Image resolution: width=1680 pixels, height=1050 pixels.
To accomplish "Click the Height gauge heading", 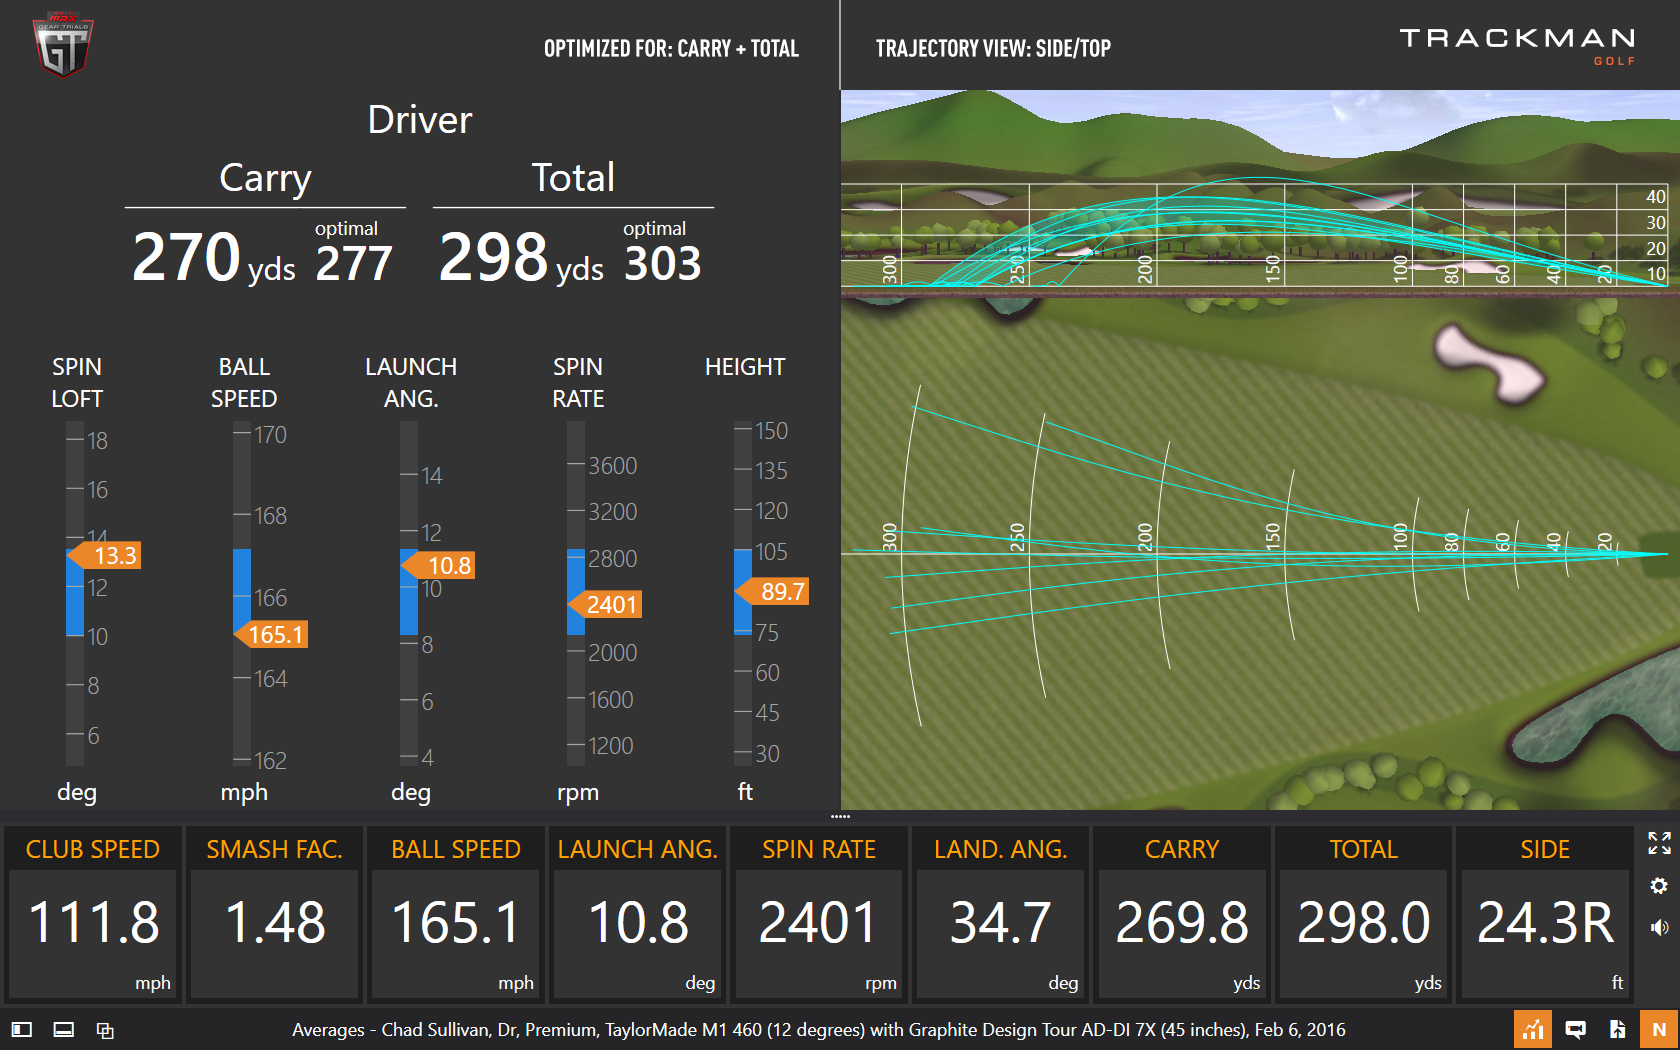I will click(x=745, y=367).
